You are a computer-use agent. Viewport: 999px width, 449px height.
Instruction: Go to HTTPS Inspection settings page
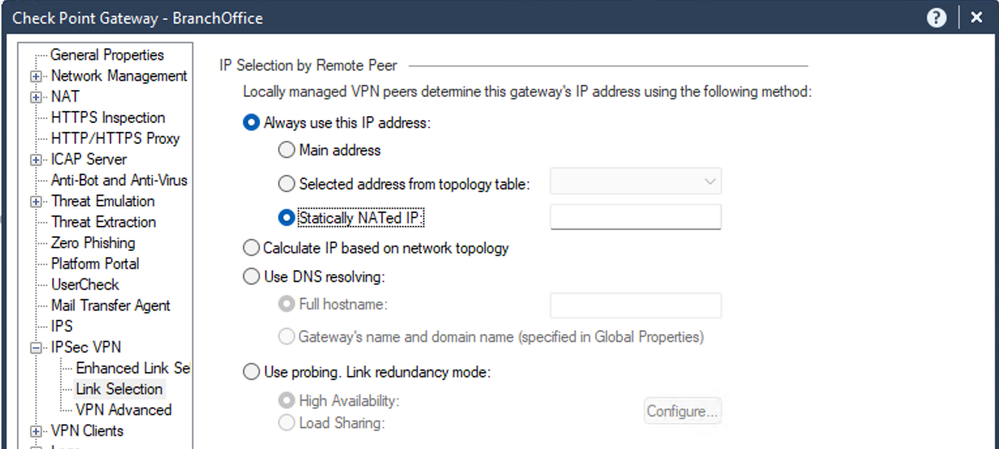point(108,118)
